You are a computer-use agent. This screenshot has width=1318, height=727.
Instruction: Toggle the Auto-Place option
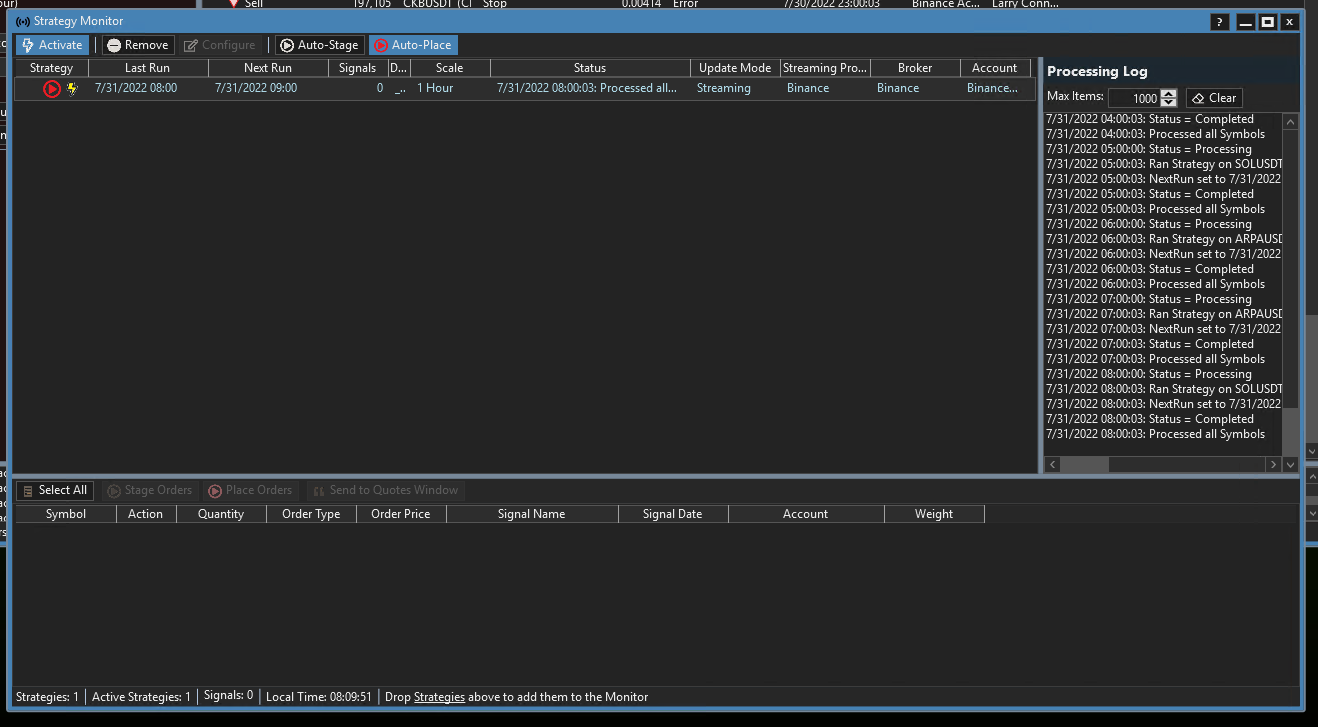click(413, 45)
